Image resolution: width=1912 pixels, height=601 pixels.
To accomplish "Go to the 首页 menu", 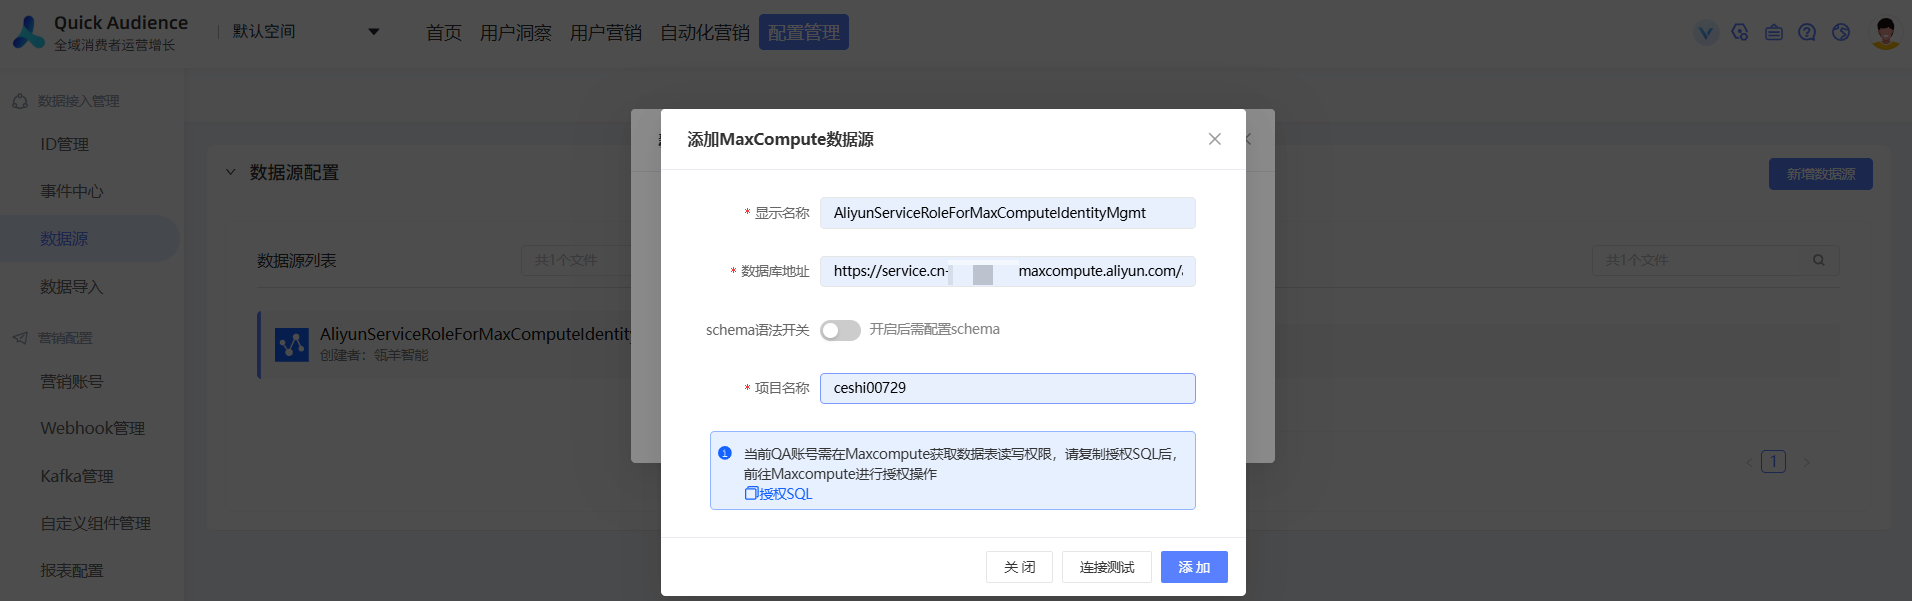I will tap(444, 33).
